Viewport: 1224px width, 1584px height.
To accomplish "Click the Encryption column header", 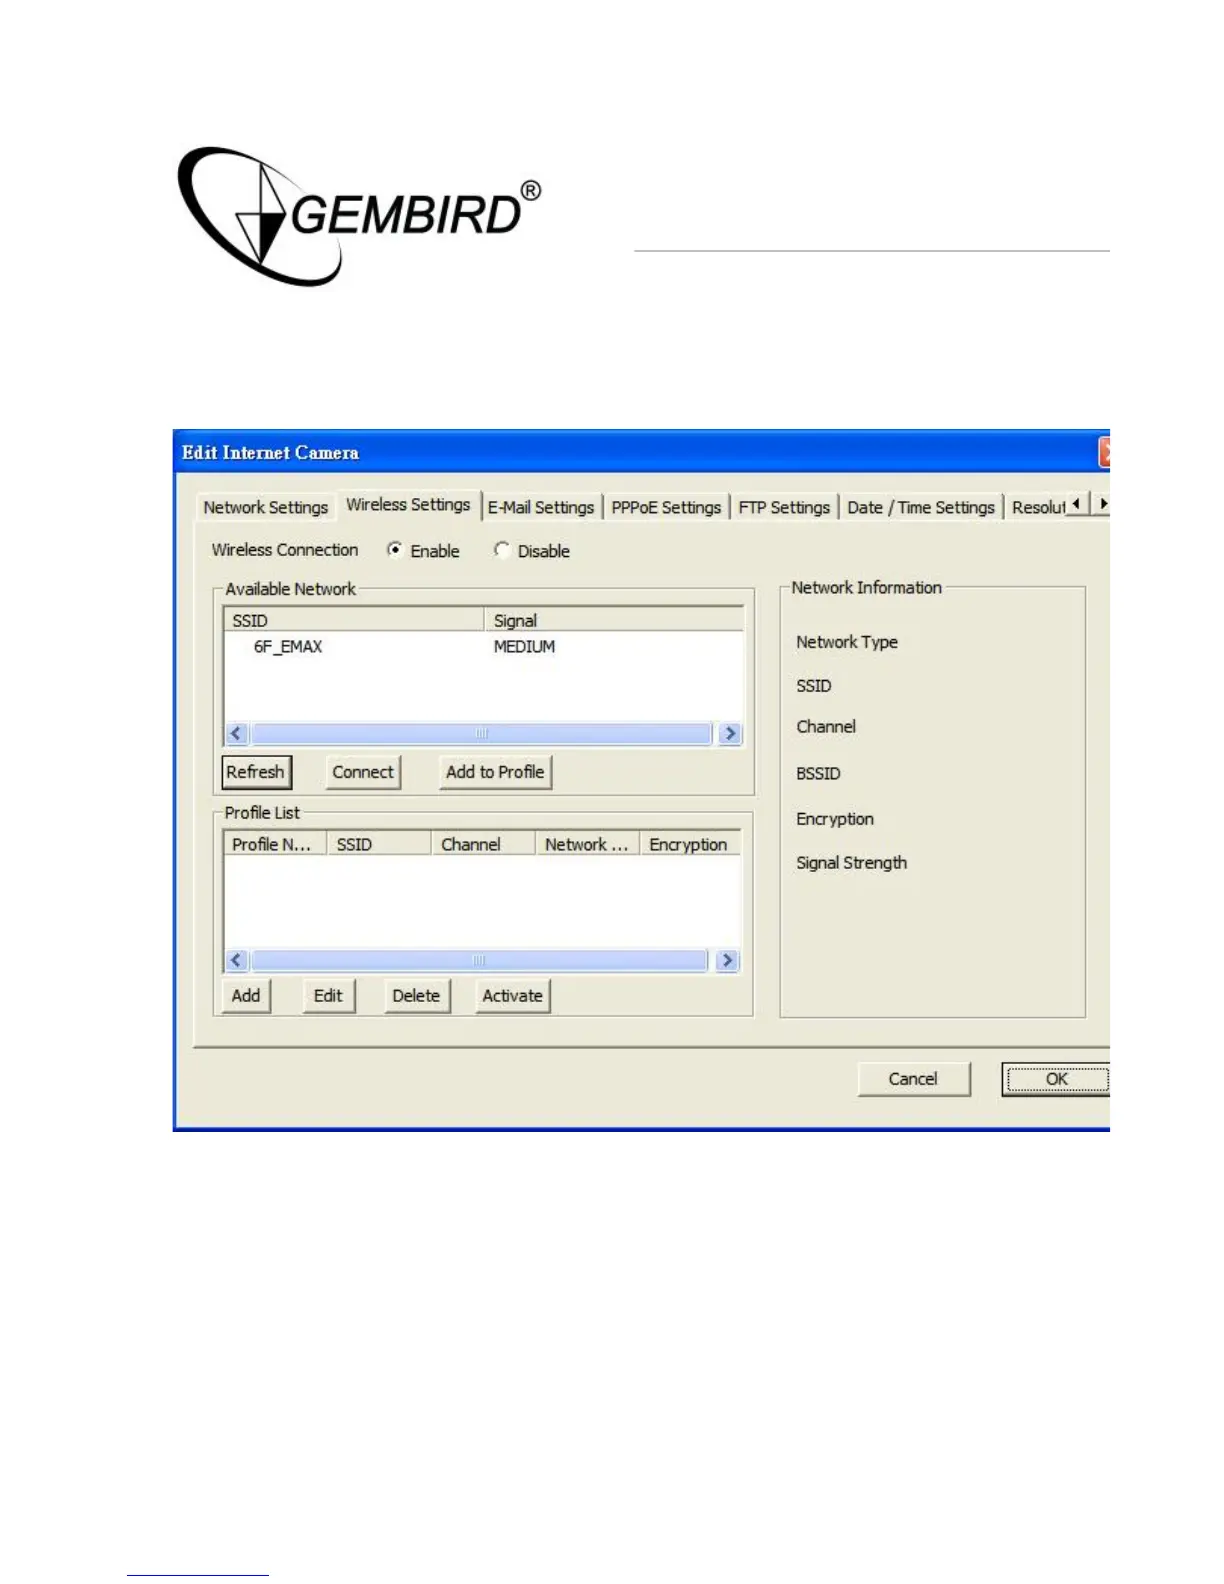I will point(690,844).
